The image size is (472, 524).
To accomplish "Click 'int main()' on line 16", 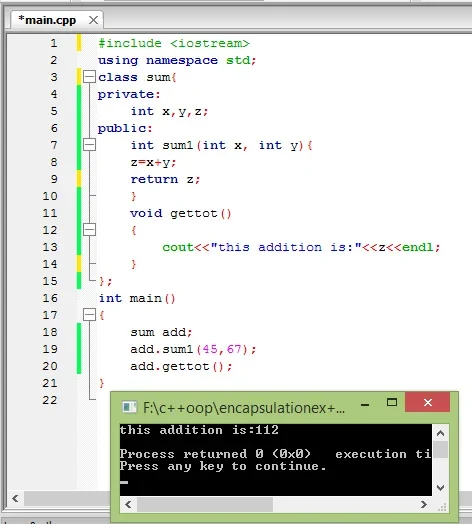I will tap(137, 298).
